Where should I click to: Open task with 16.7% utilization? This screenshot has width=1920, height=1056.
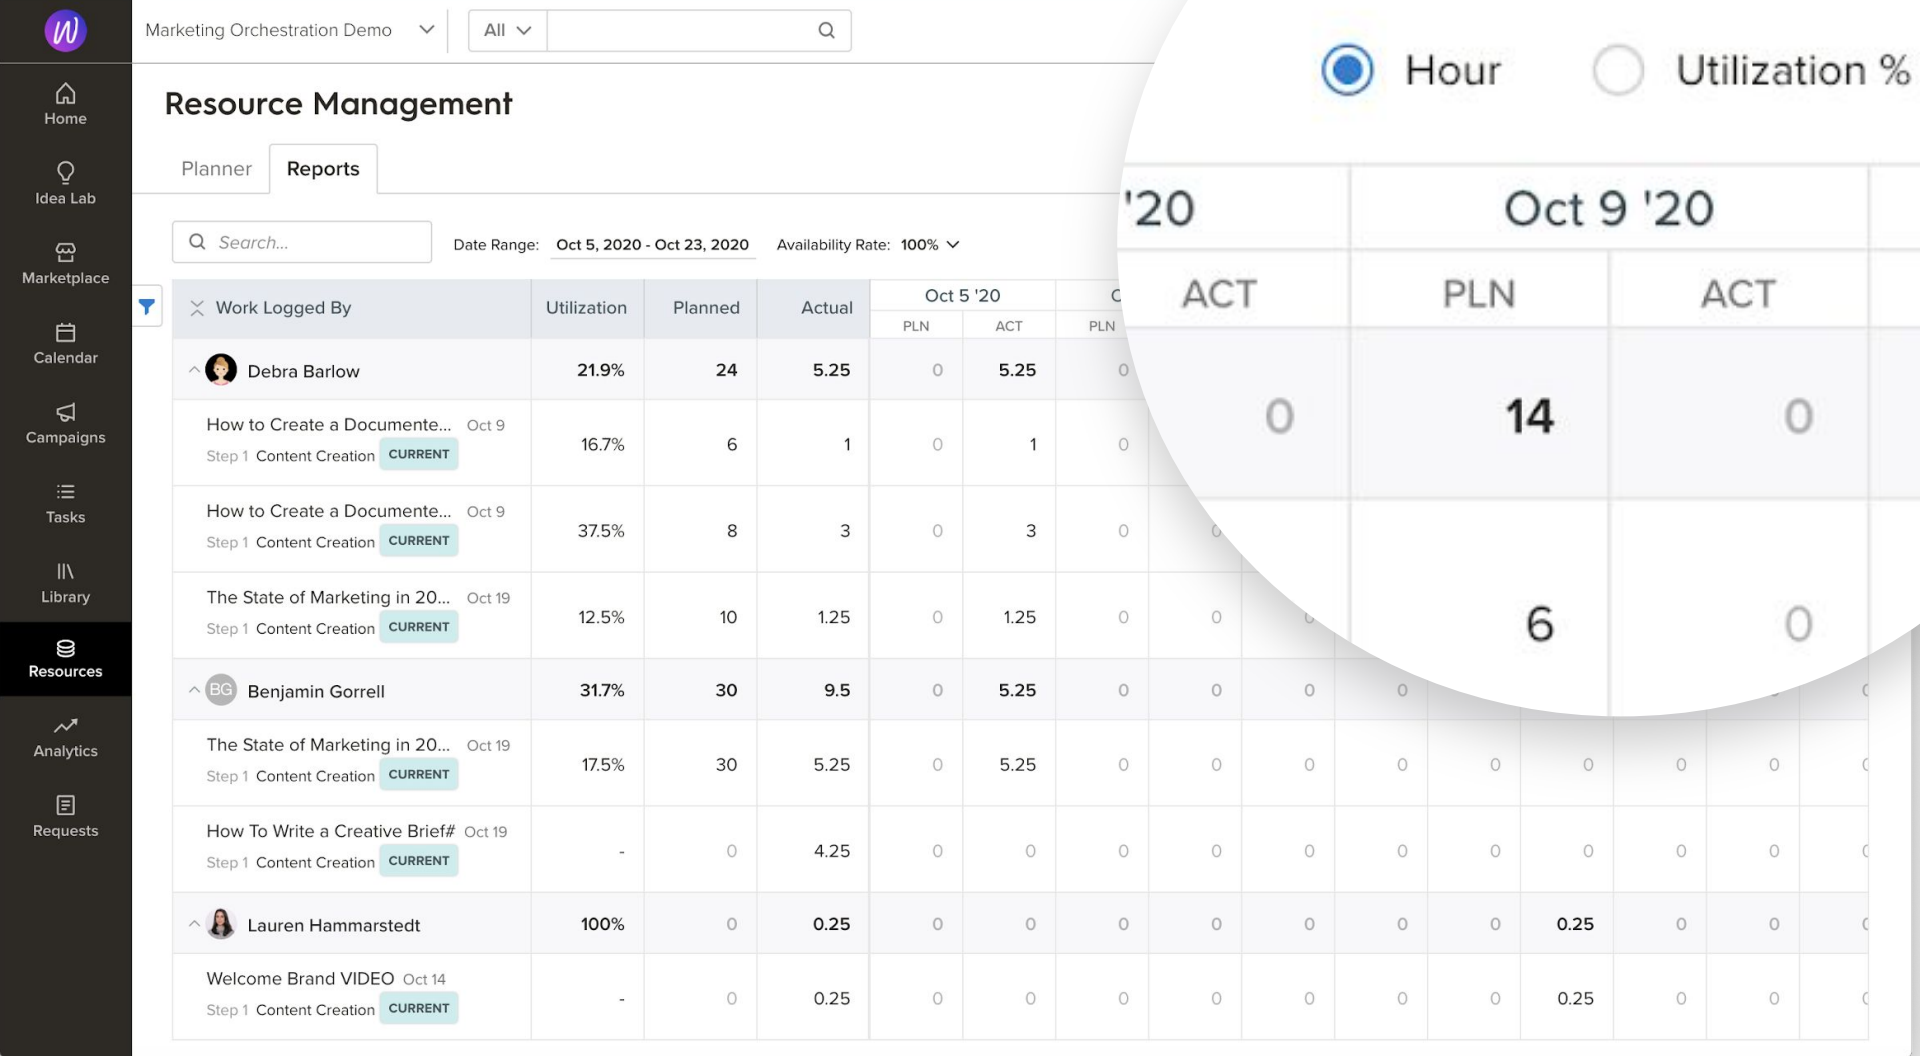click(x=329, y=425)
